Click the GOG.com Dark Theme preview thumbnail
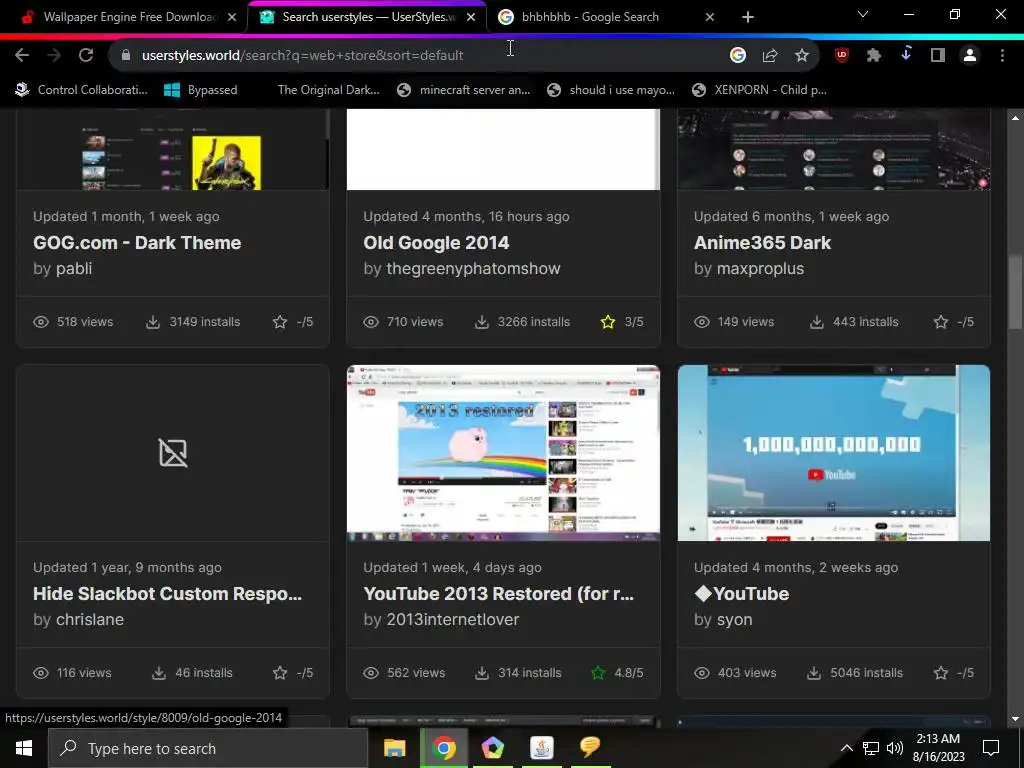 point(172,150)
